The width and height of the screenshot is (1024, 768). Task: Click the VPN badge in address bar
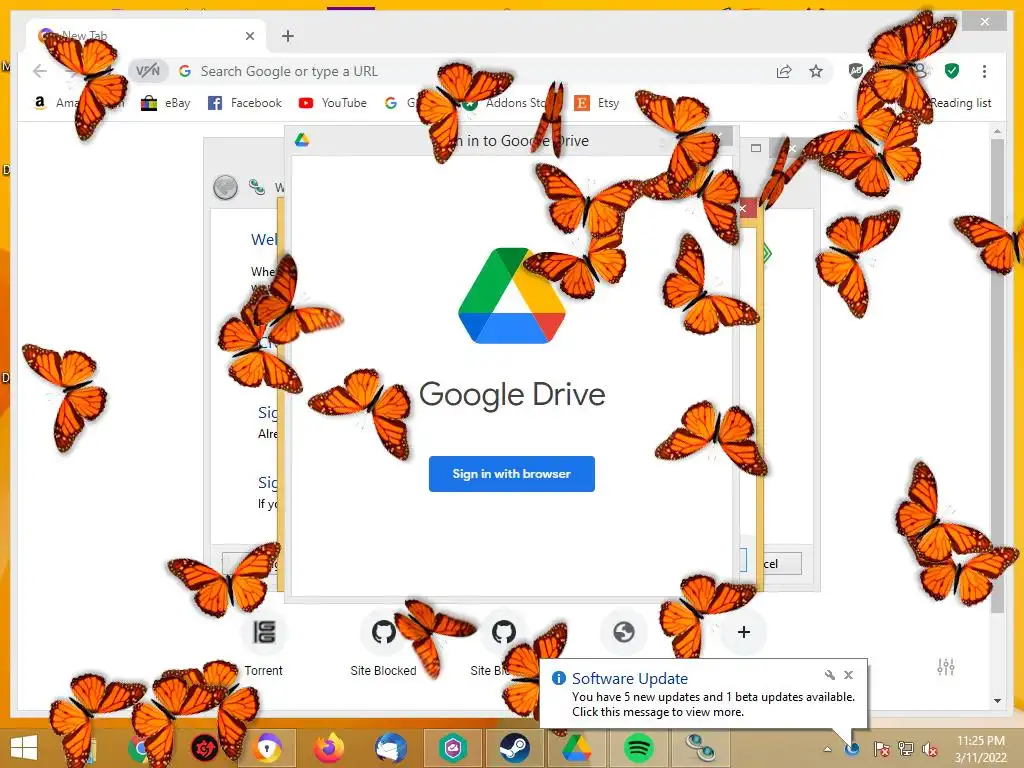coord(148,71)
